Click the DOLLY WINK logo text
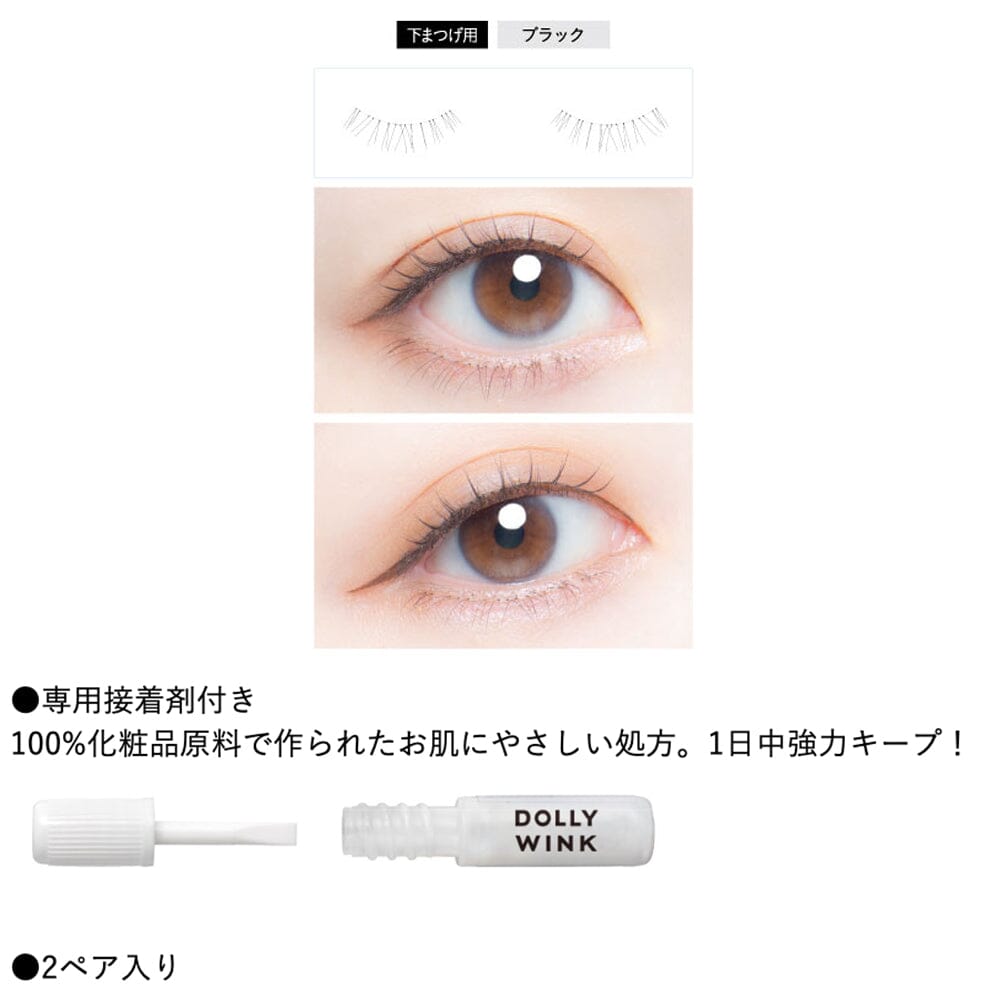The image size is (1000, 1000). coord(555,830)
